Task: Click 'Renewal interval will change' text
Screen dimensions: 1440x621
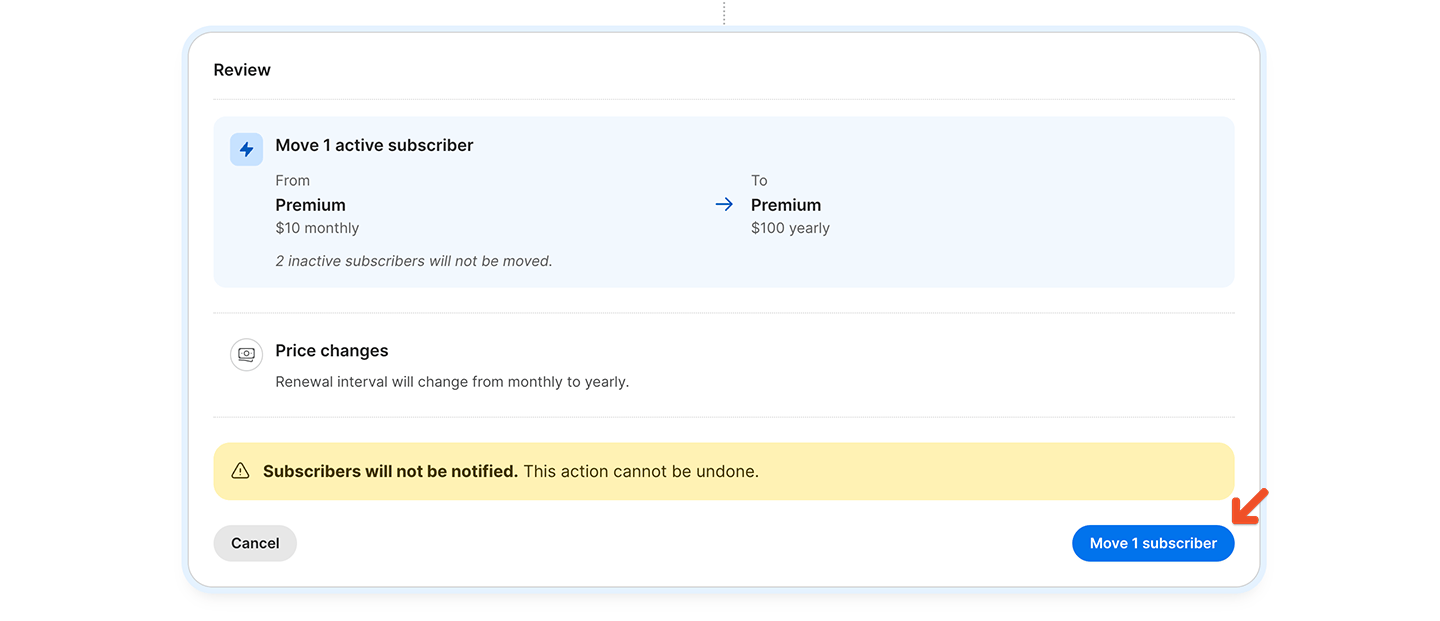Action: pos(452,382)
